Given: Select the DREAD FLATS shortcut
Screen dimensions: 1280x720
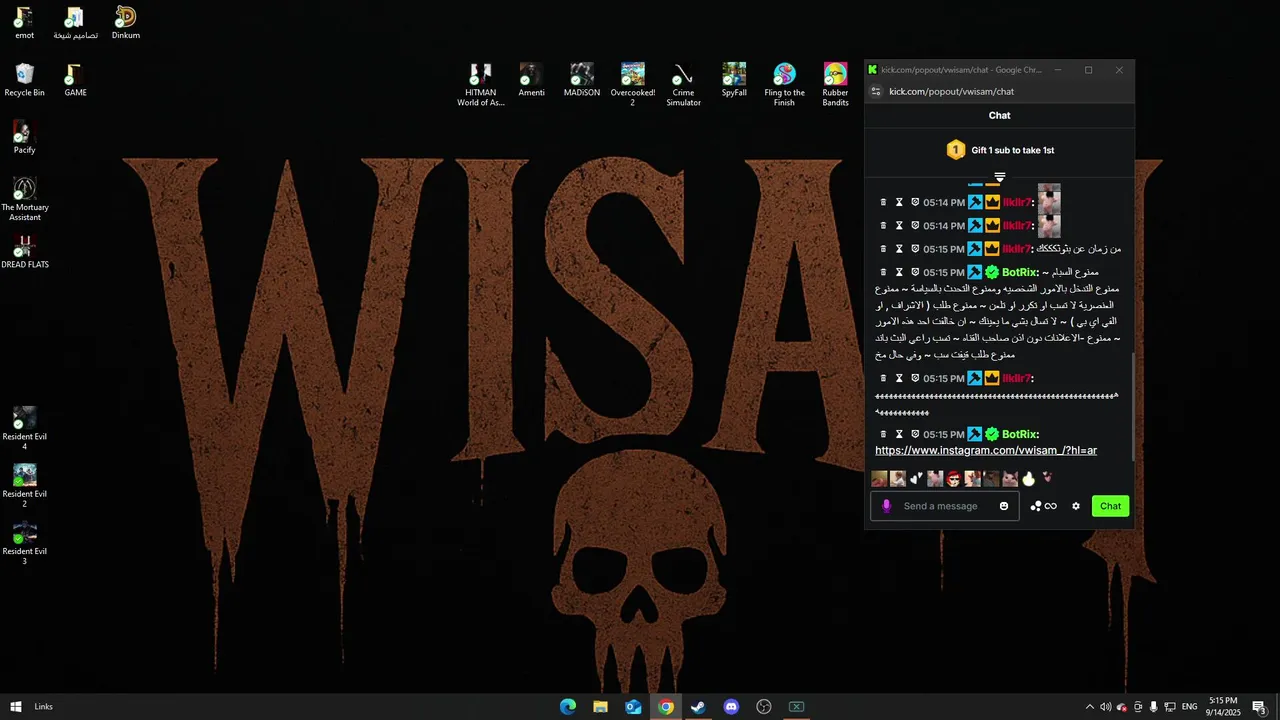Looking at the screenshot, I should tap(25, 253).
